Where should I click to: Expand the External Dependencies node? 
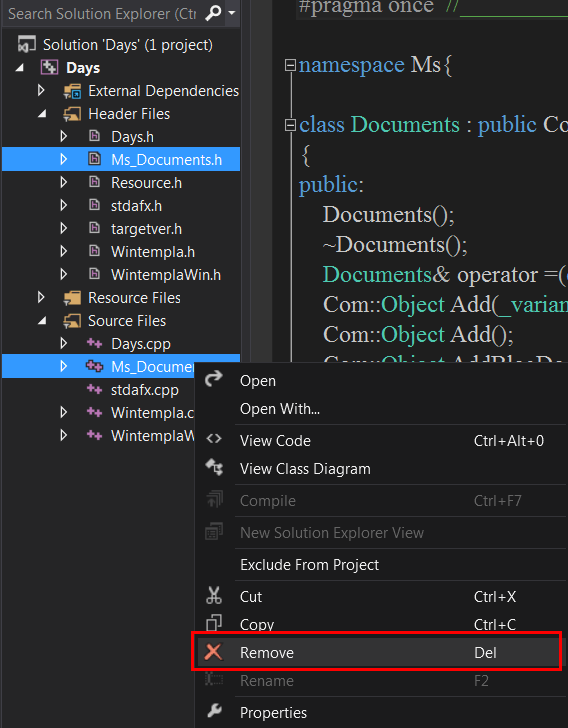pos(41,90)
